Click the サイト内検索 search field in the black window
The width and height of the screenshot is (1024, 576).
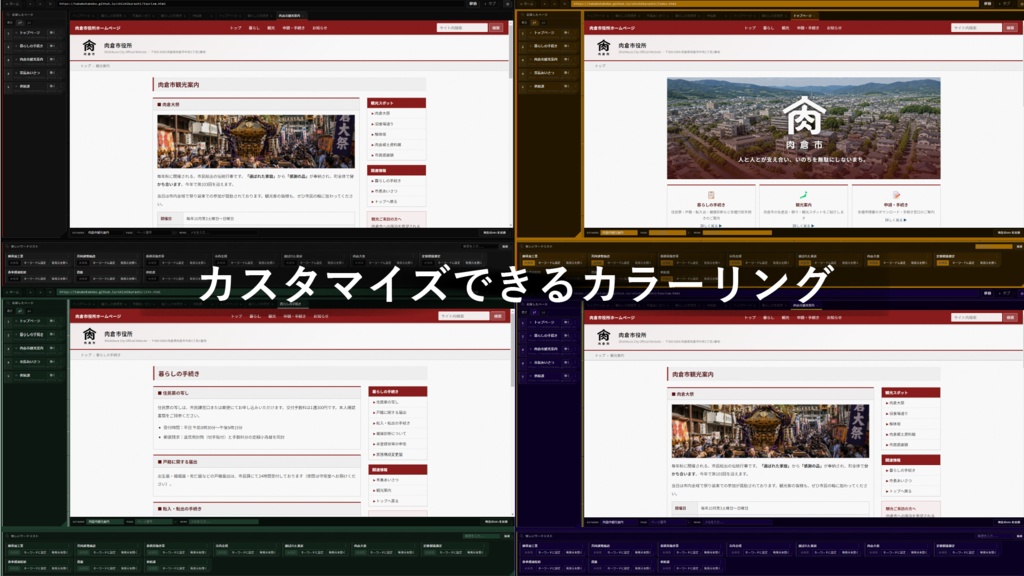click(x=462, y=28)
